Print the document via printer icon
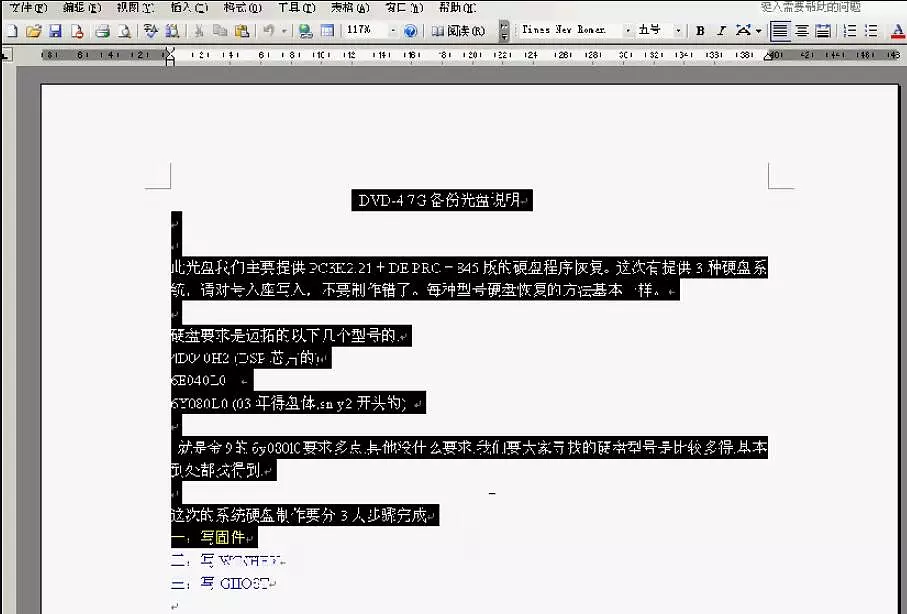The height and width of the screenshot is (614, 907). coord(102,31)
